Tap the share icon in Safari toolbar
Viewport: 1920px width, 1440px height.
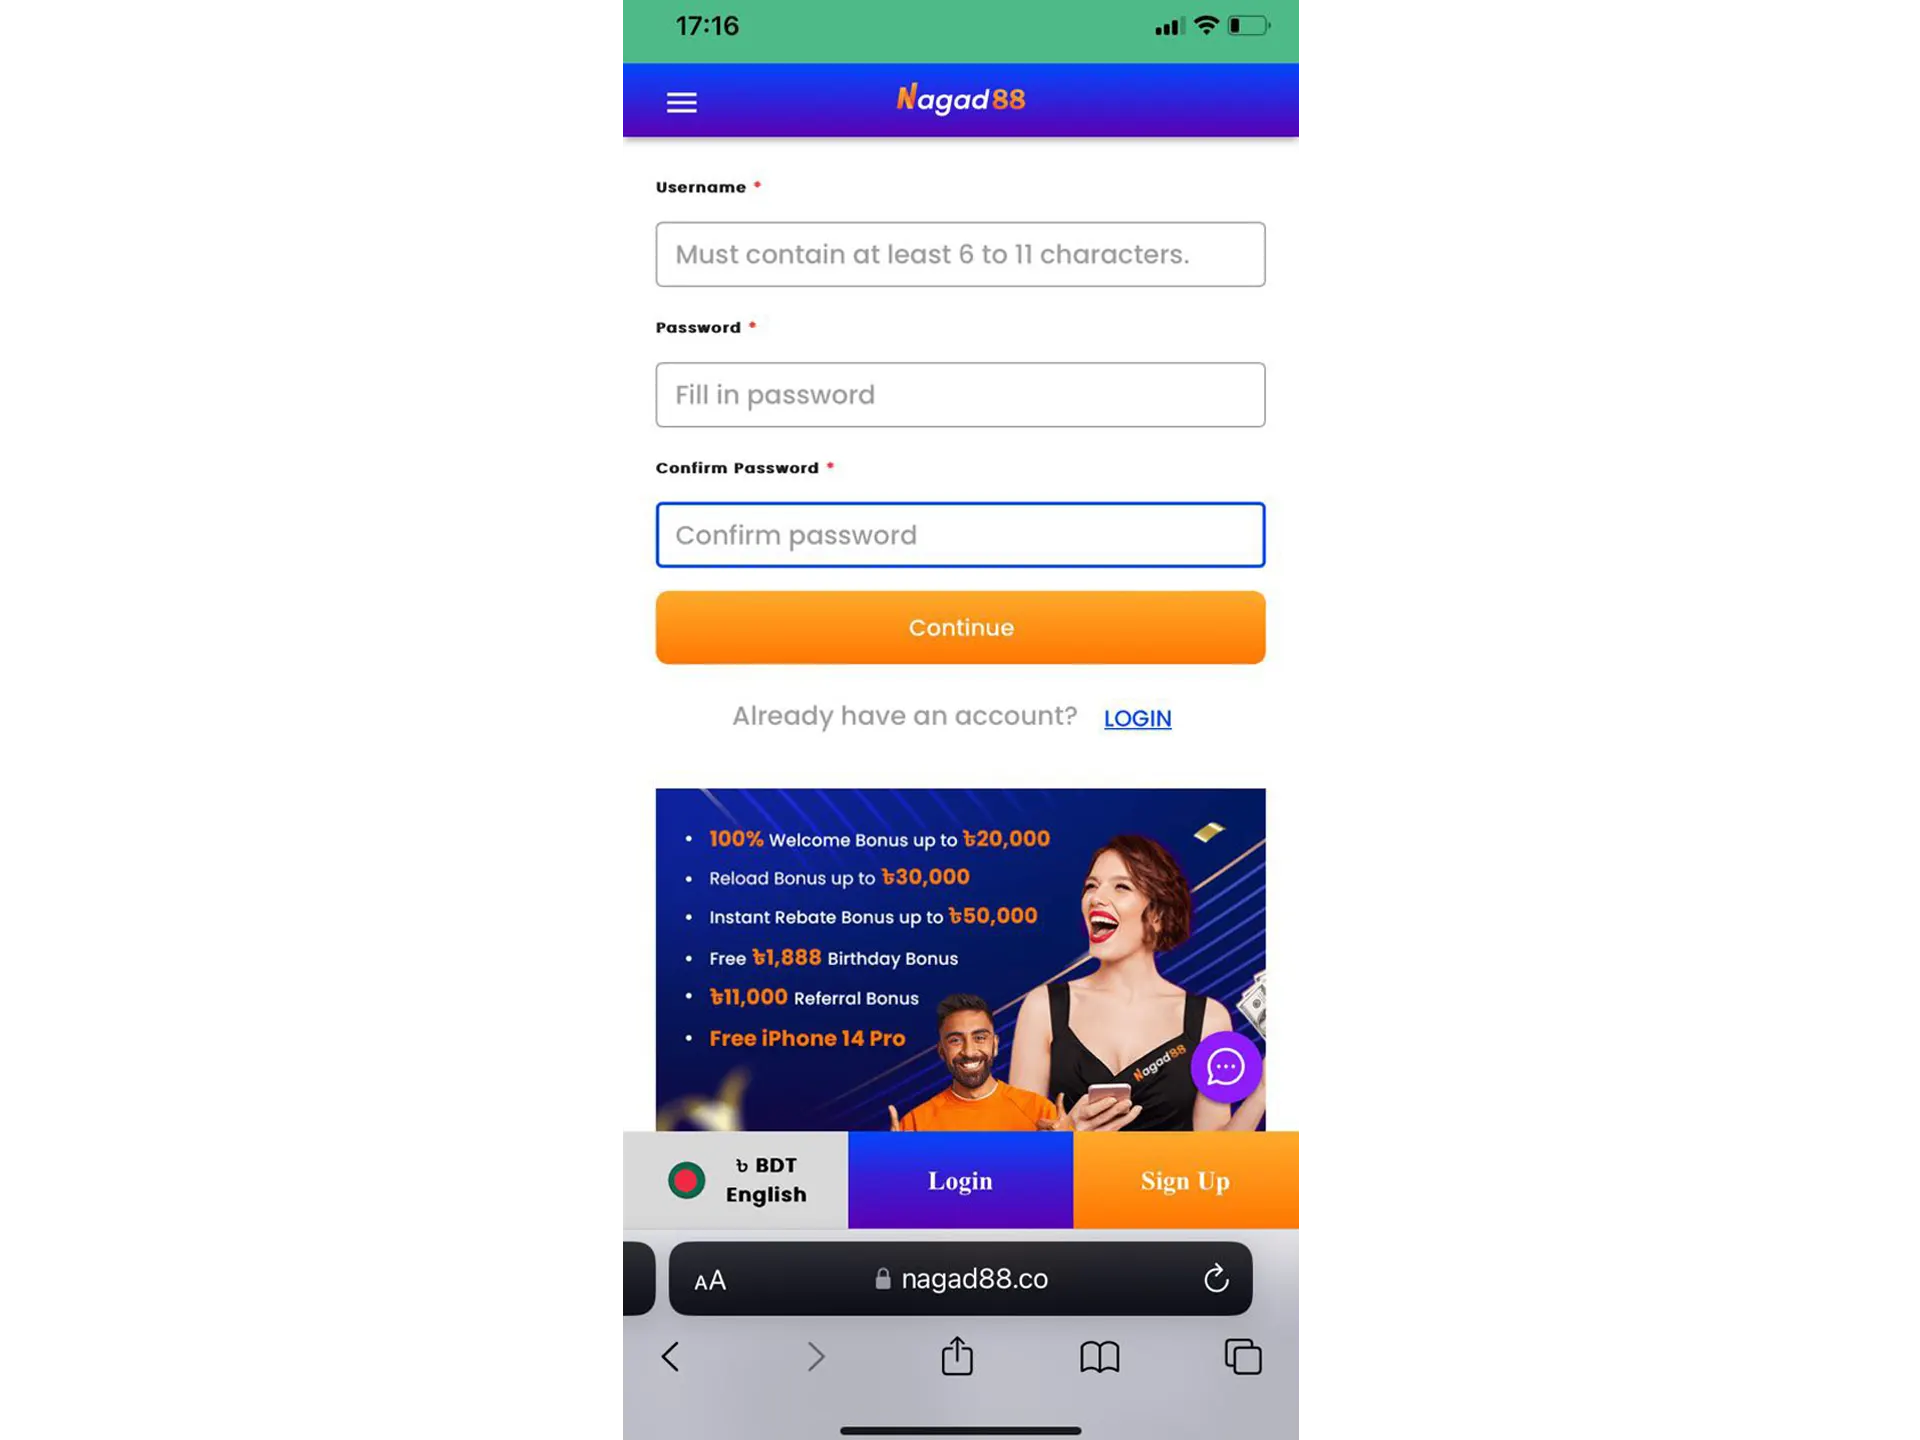coord(958,1355)
